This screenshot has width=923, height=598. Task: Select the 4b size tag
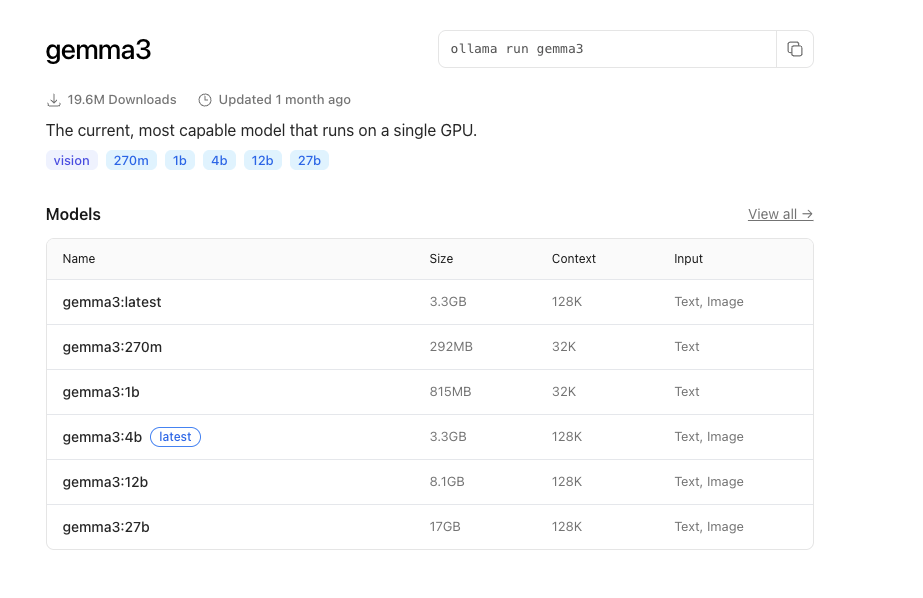point(219,160)
